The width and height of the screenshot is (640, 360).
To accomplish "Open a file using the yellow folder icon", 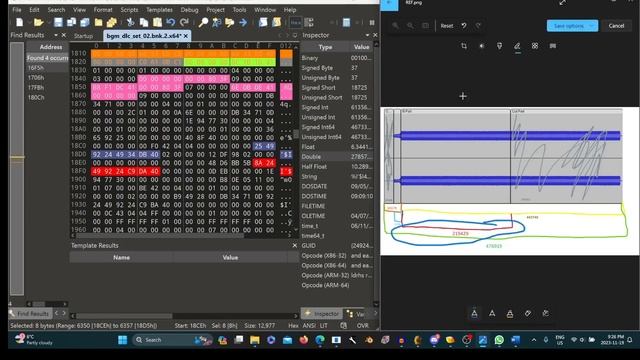I will click(x=38, y=22).
